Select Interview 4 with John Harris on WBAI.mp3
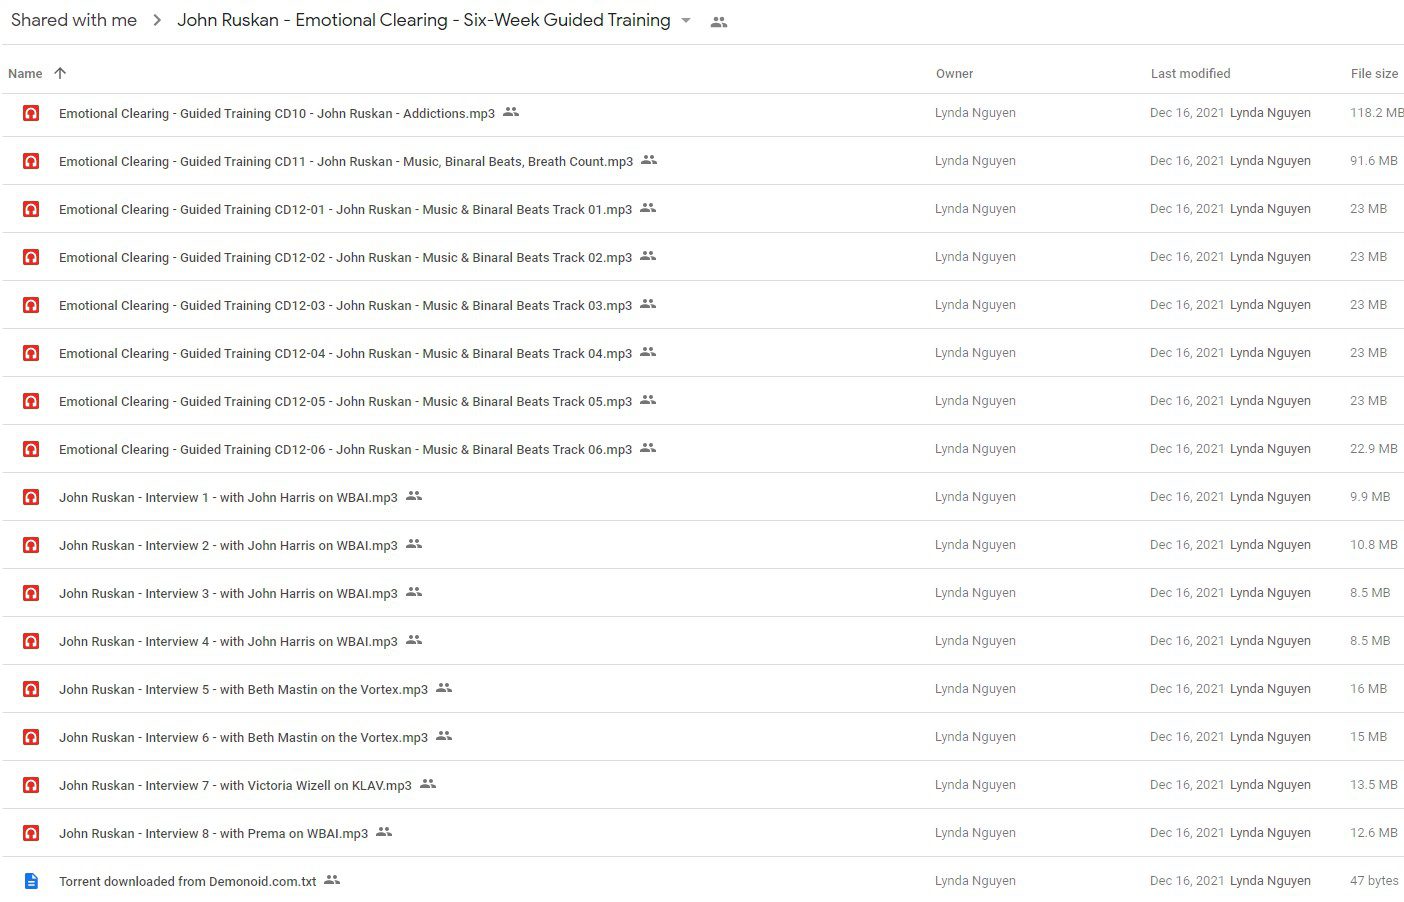 pos(228,642)
